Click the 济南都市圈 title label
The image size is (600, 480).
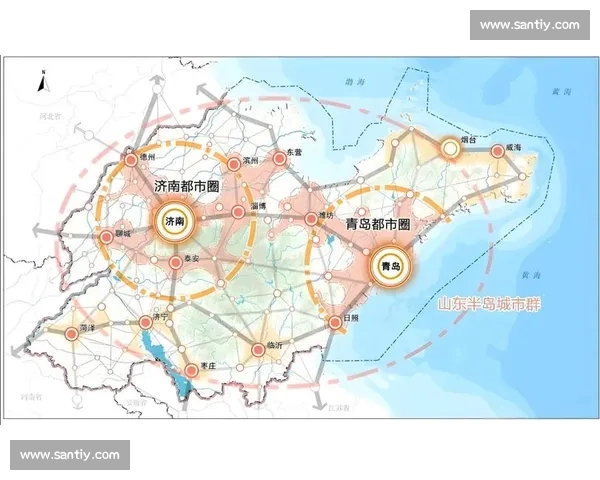coord(187,186)
